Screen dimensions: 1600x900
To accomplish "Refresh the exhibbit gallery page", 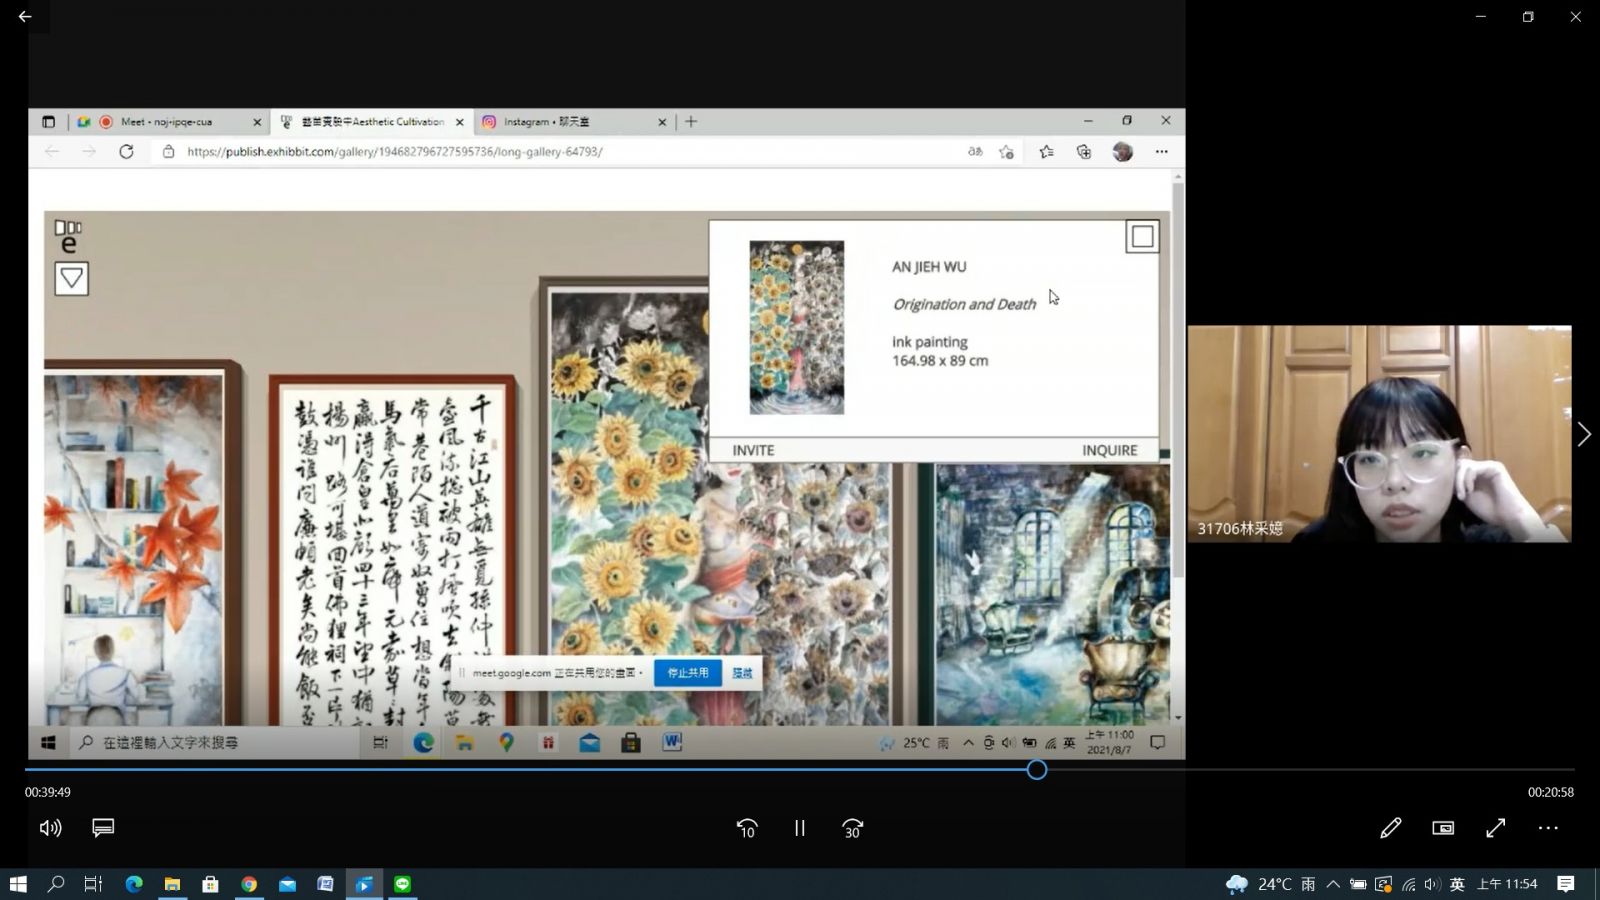I will 126,152.
